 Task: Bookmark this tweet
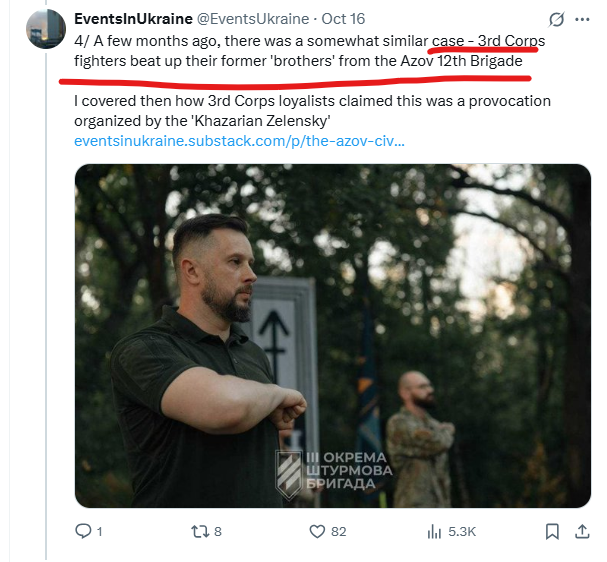click(551, 532)
